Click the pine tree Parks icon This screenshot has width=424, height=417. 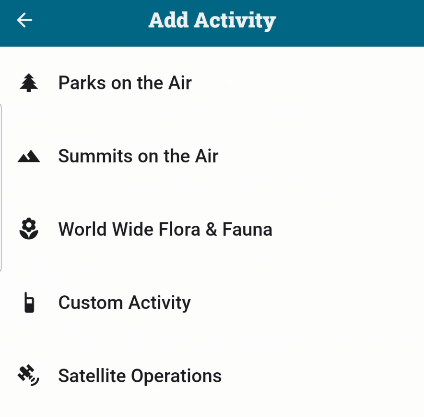coord(29,83)
